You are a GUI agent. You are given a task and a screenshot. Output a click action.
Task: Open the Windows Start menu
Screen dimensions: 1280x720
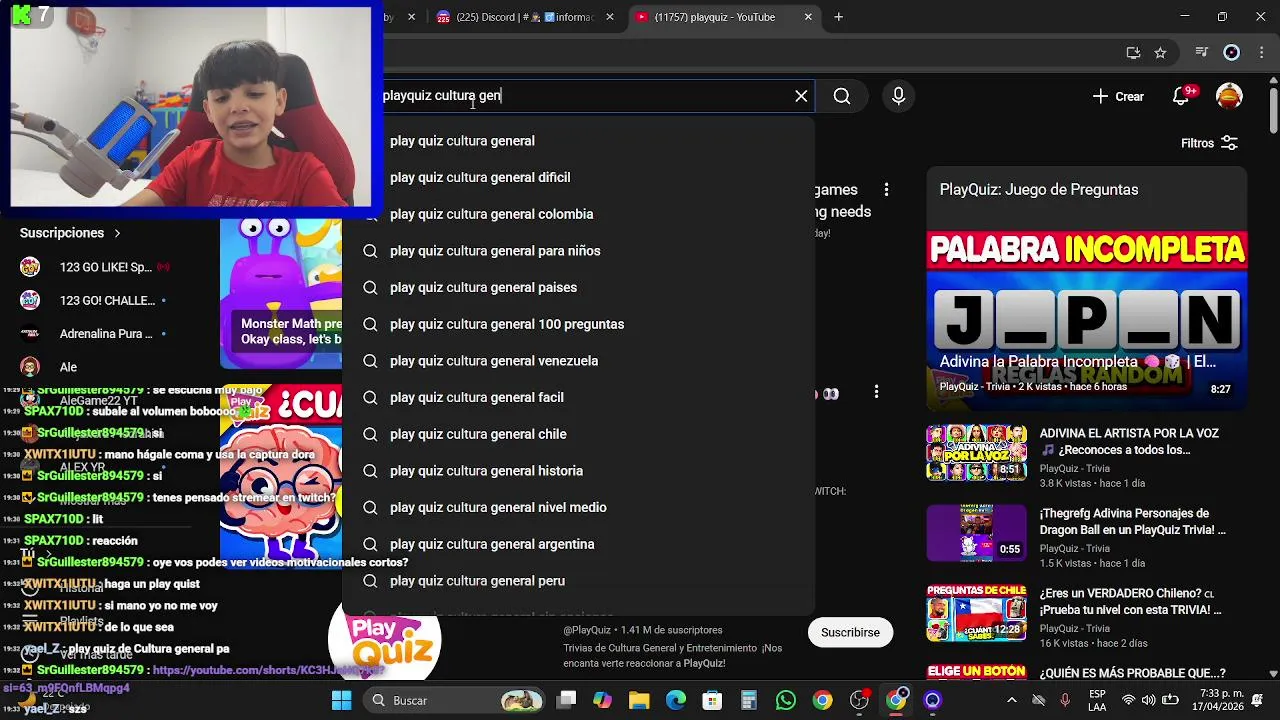[341, 700]
